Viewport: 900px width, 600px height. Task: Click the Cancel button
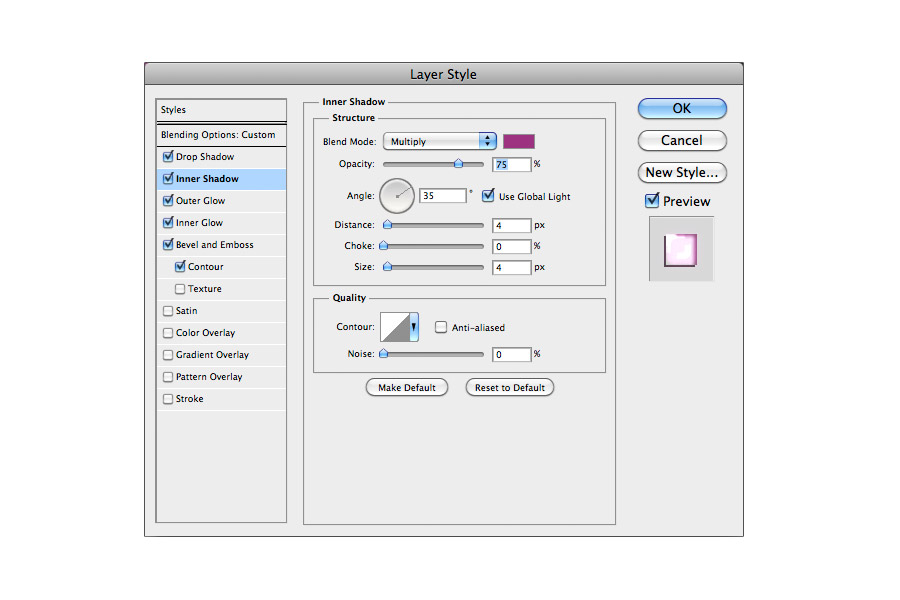682,141
